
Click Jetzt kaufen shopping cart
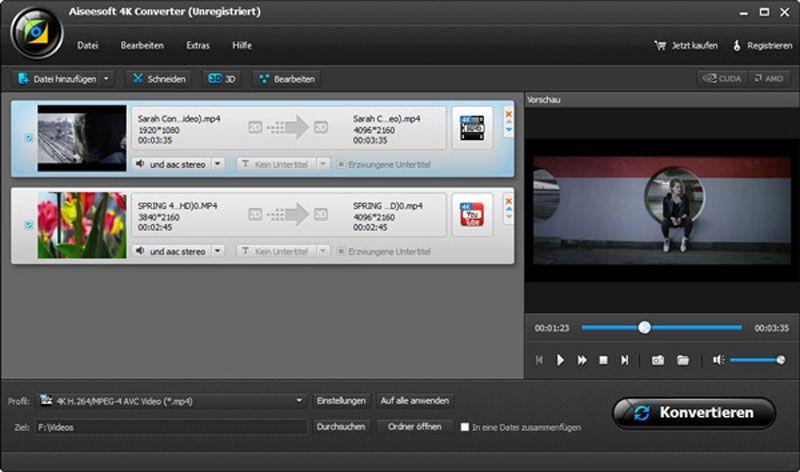pos(686,45)
